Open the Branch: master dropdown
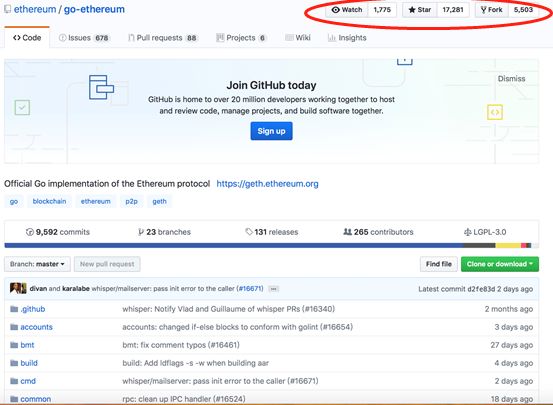Screen dimensions: 553x405 pos(37,264)
